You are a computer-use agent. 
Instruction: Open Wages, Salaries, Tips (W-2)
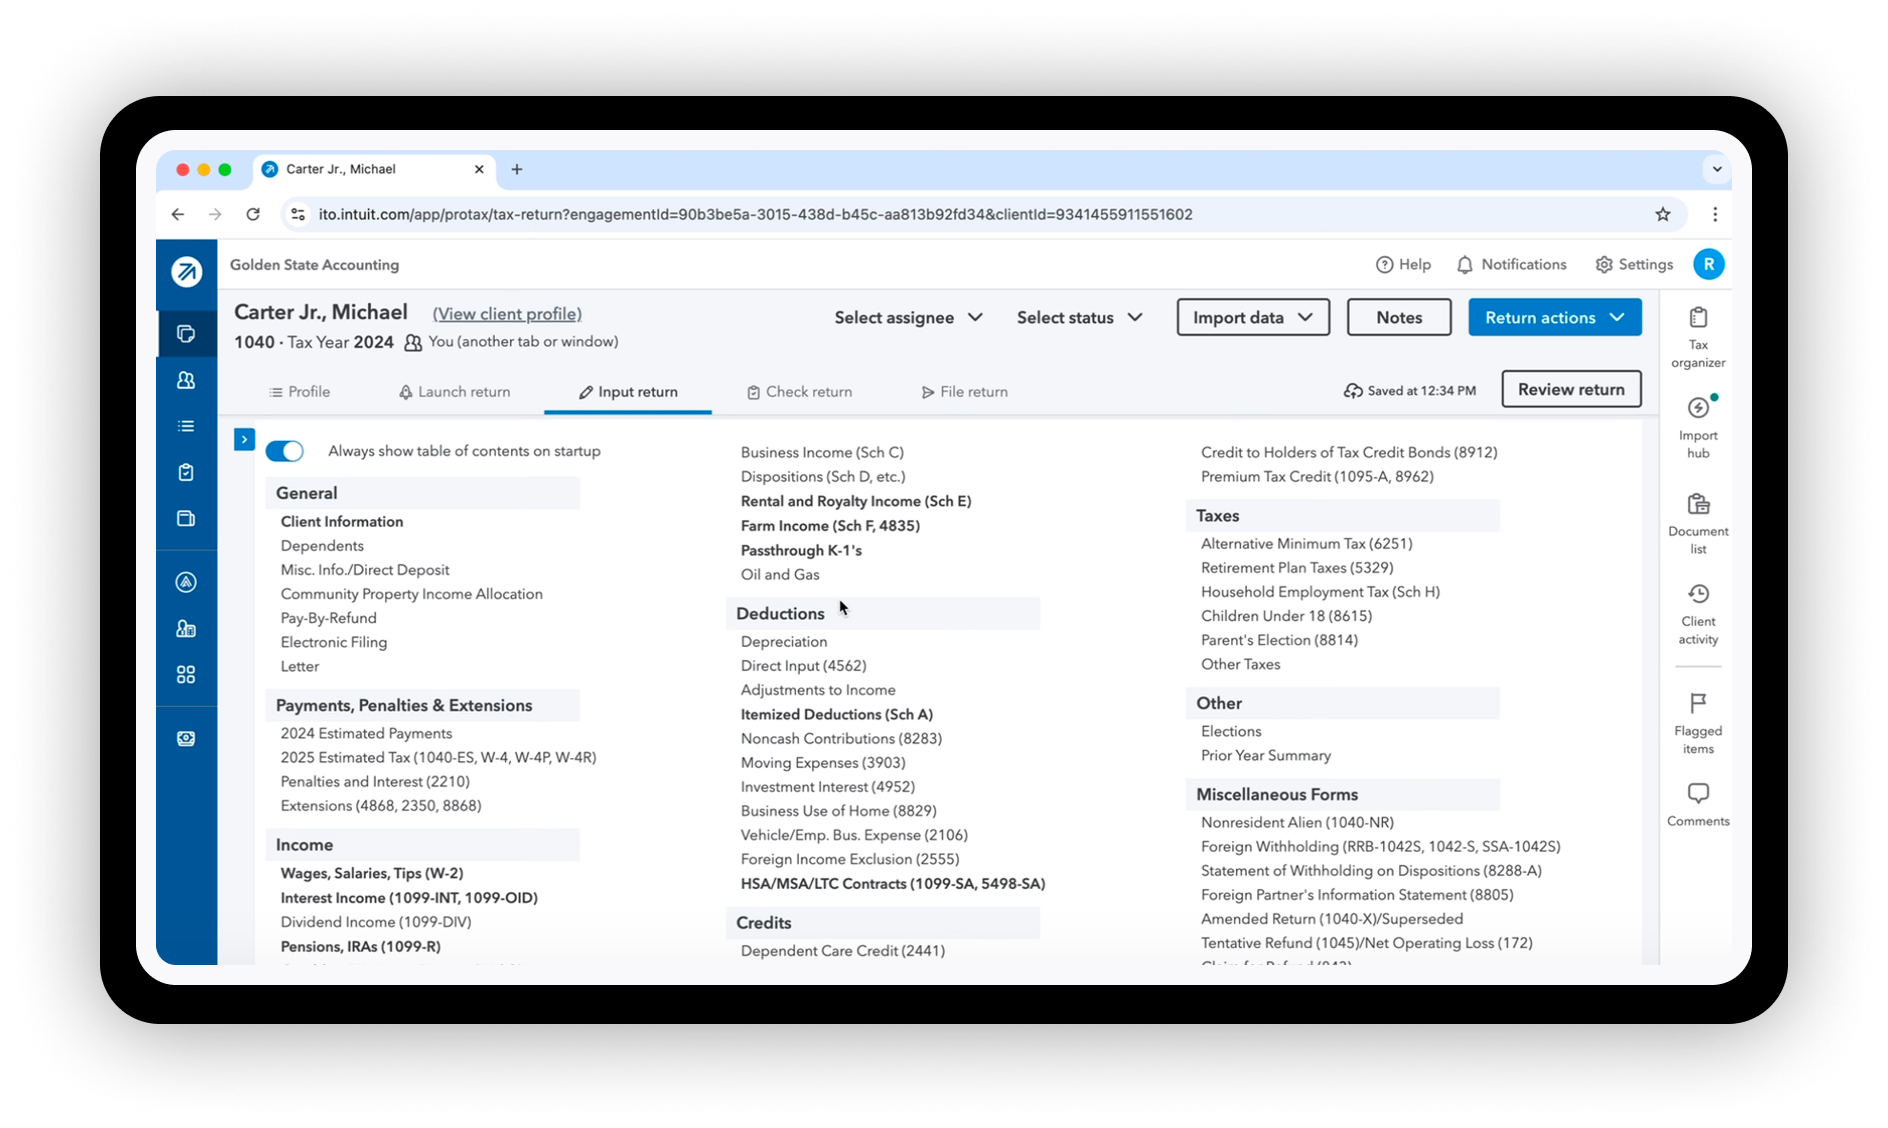372,873
